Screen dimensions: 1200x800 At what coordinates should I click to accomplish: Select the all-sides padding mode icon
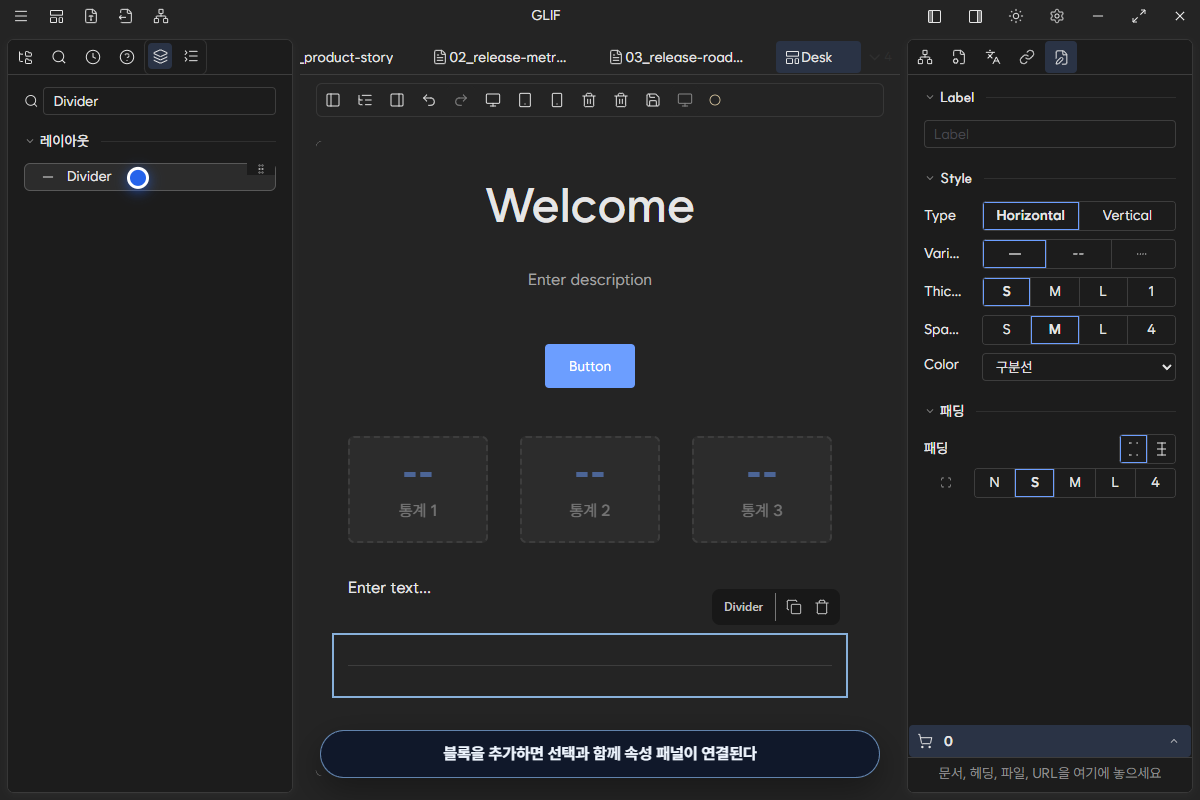click(1133, 449)
